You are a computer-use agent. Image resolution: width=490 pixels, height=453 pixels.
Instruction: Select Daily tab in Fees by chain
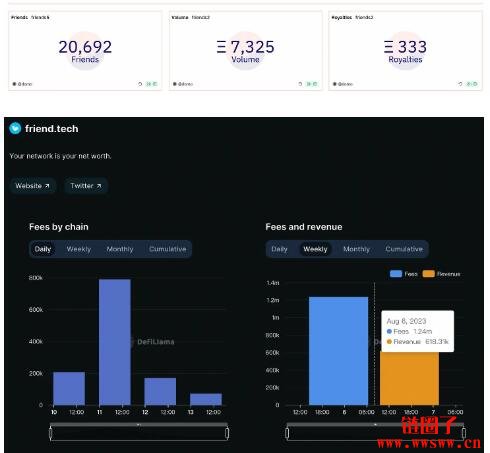(x=43, y=249)
